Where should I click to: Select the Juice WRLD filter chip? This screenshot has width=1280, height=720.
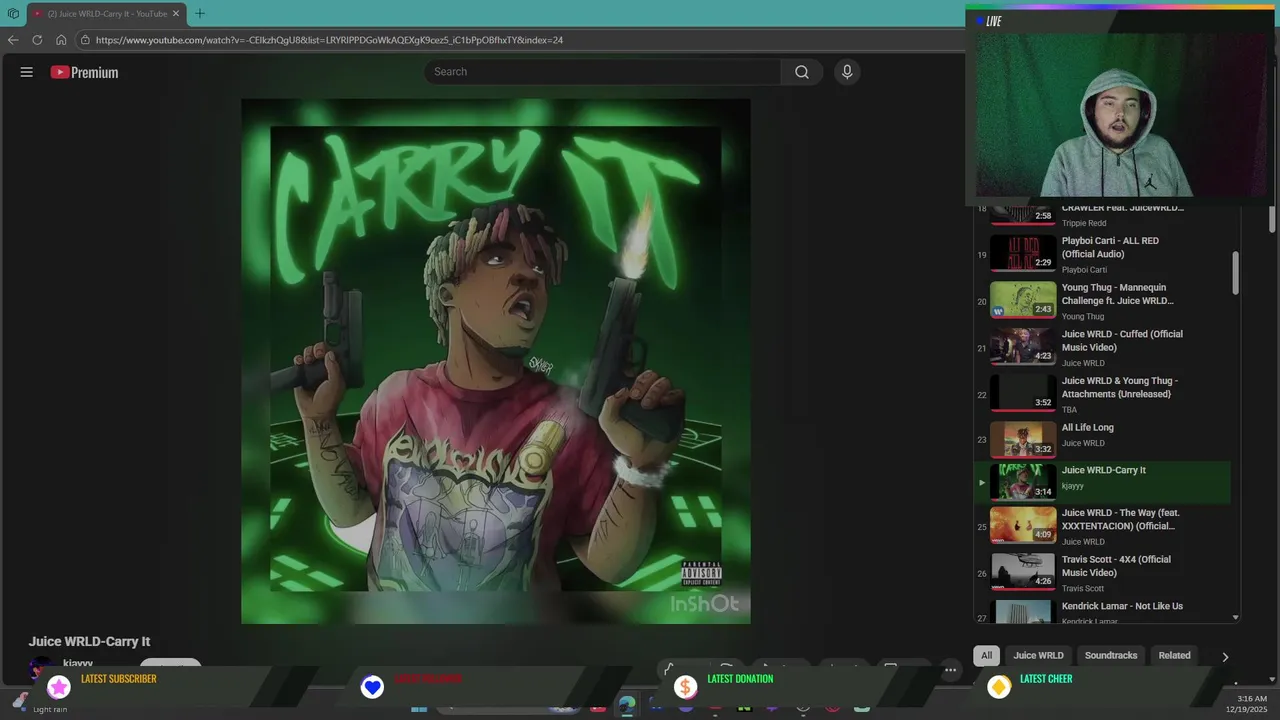[x=1038, y=656]
